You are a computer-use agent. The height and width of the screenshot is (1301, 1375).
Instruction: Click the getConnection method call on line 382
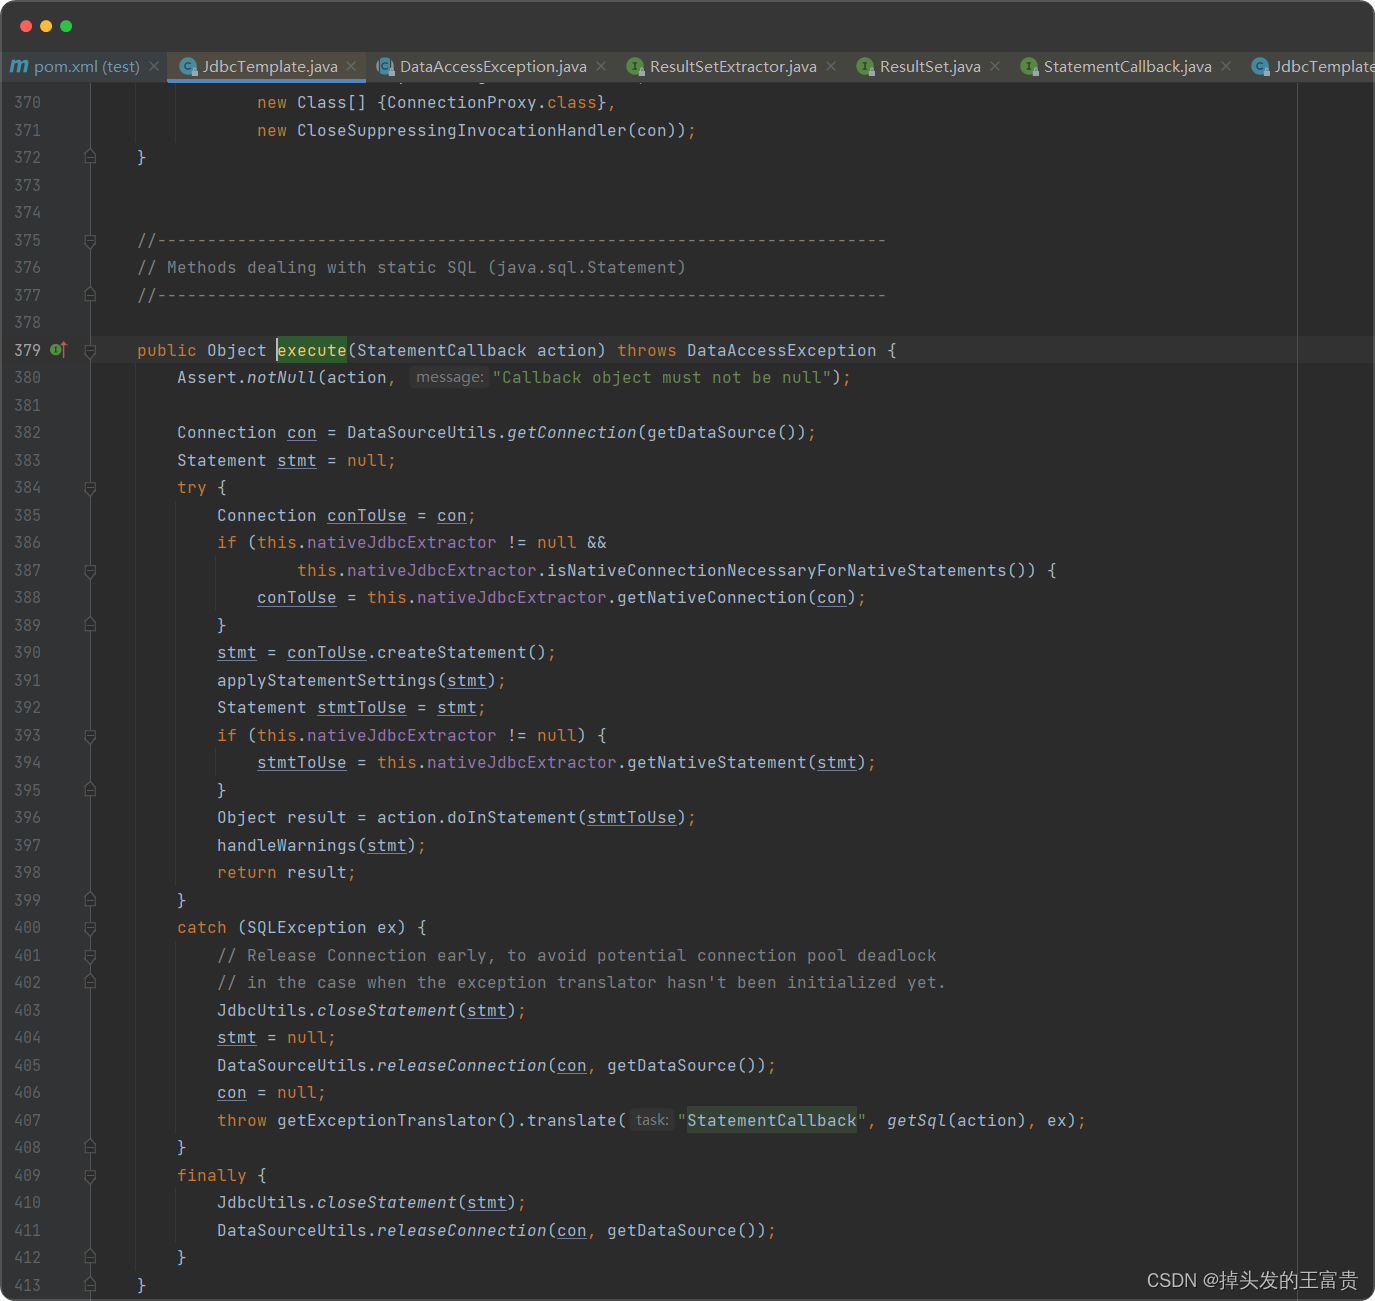click(572, 432)
